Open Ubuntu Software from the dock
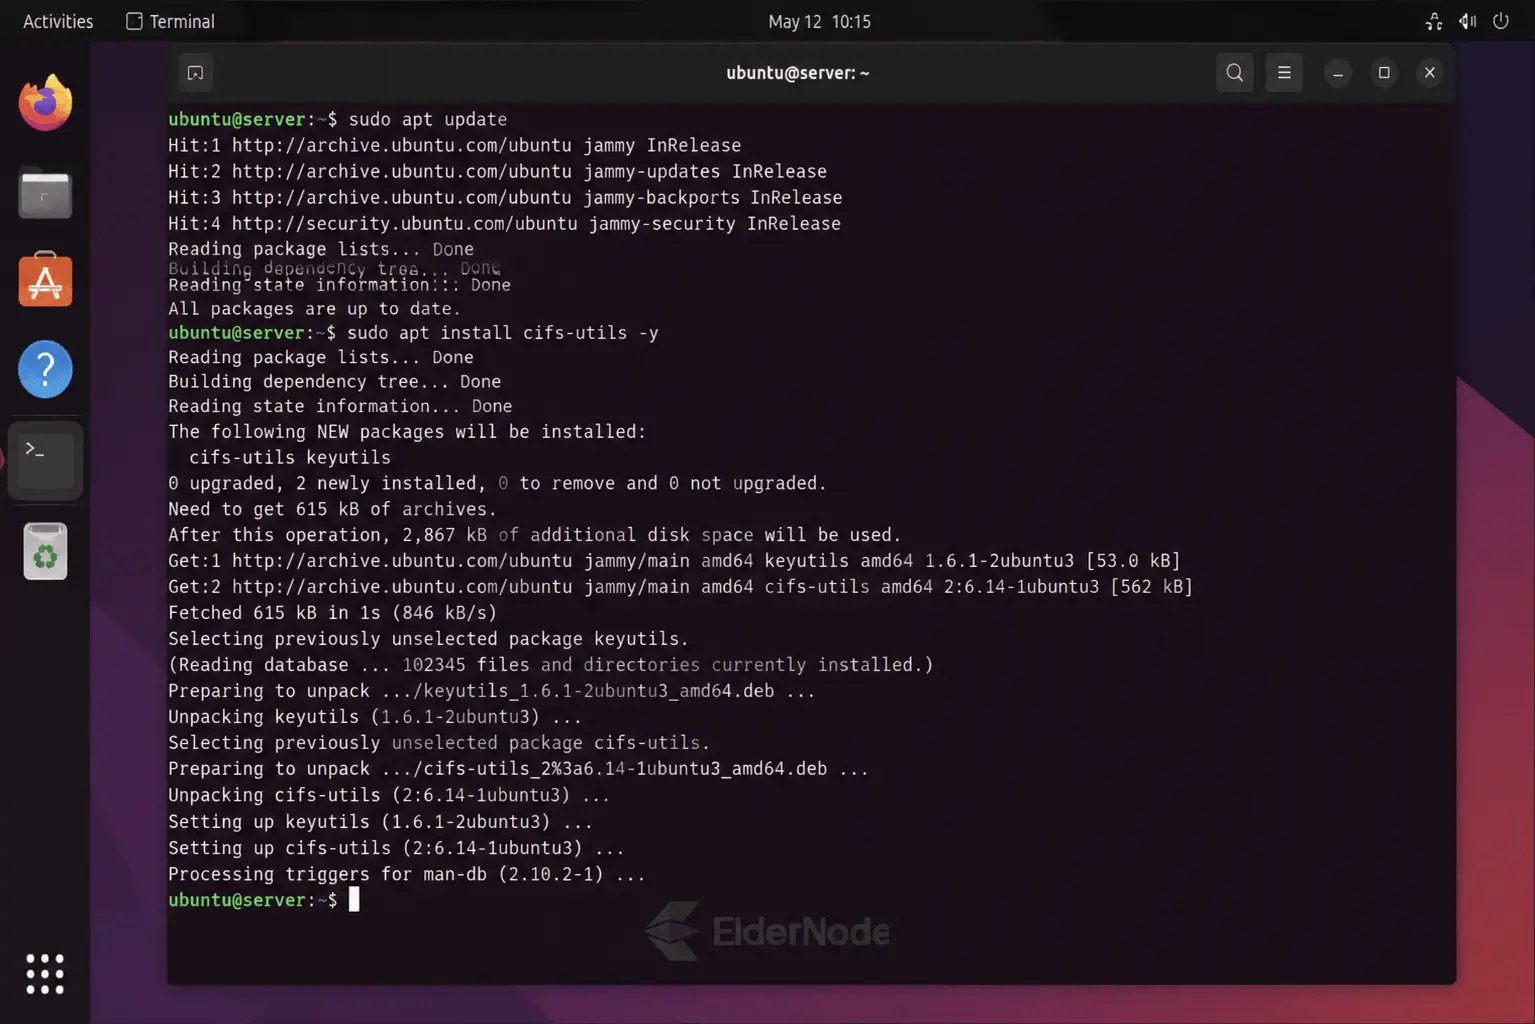1535x1024 pixels. (x=45, y=281)
